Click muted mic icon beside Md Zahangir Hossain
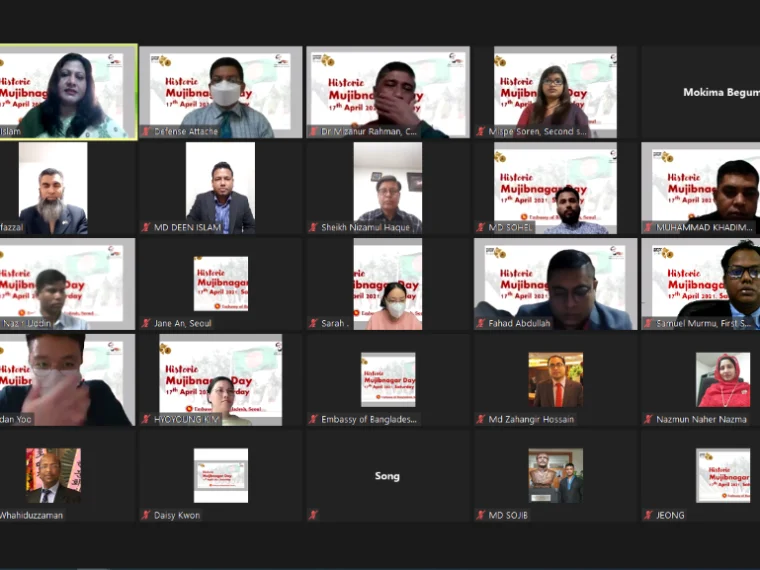 coord(480,419)
